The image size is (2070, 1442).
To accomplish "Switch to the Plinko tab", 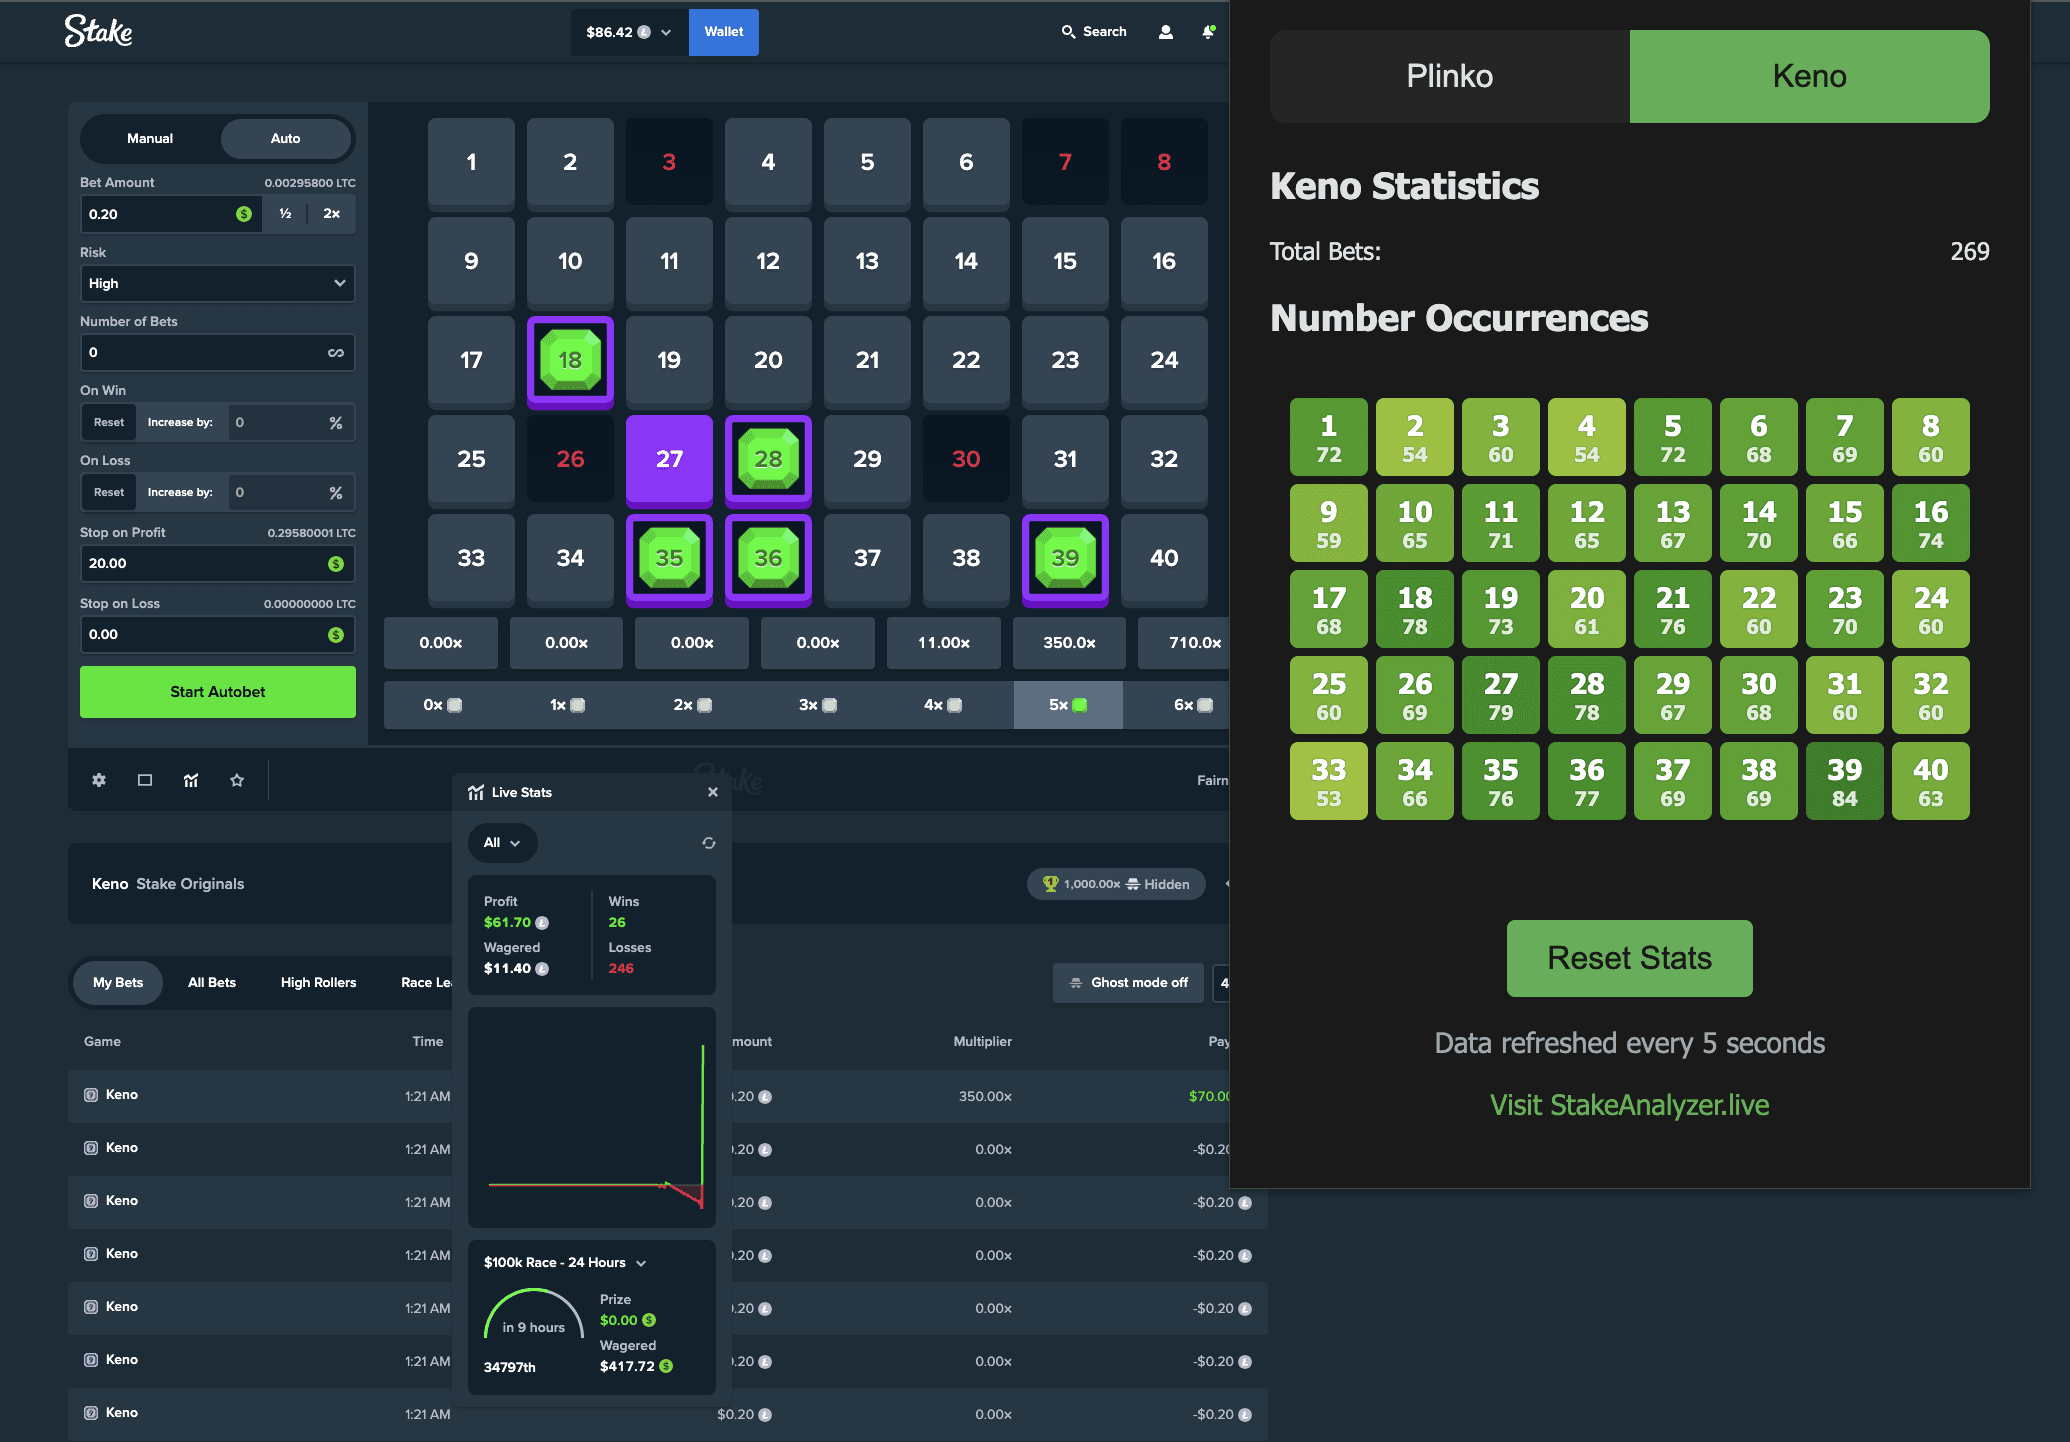I will [x=1449, y=75].
